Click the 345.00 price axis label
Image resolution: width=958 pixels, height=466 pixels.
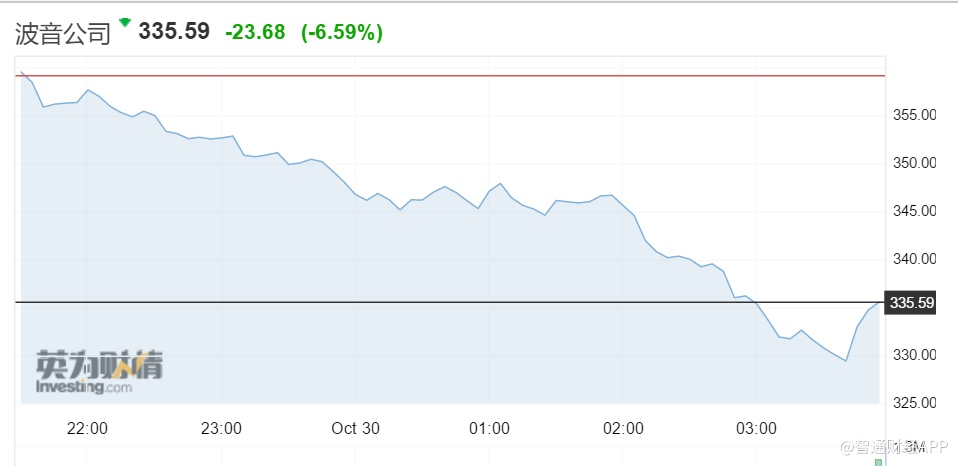click(916, 211)
